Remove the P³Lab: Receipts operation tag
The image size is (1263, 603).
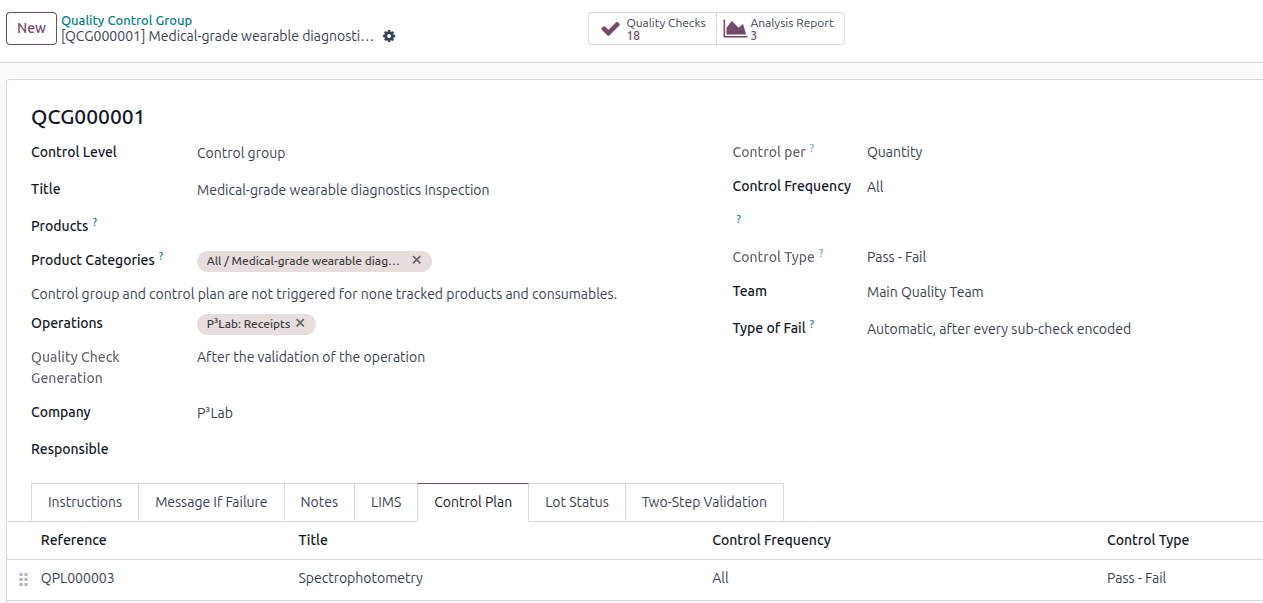coord(300,324)
